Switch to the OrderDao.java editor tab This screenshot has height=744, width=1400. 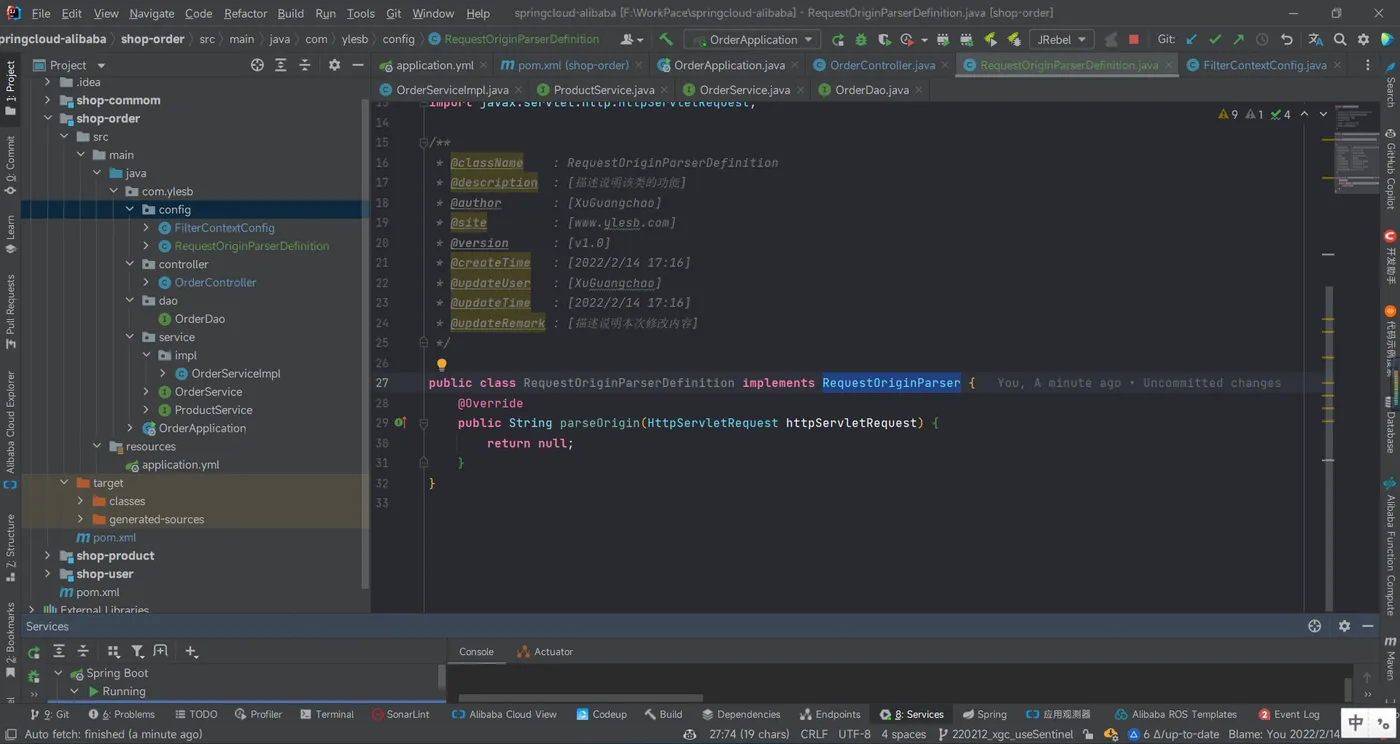coord(871,90)
